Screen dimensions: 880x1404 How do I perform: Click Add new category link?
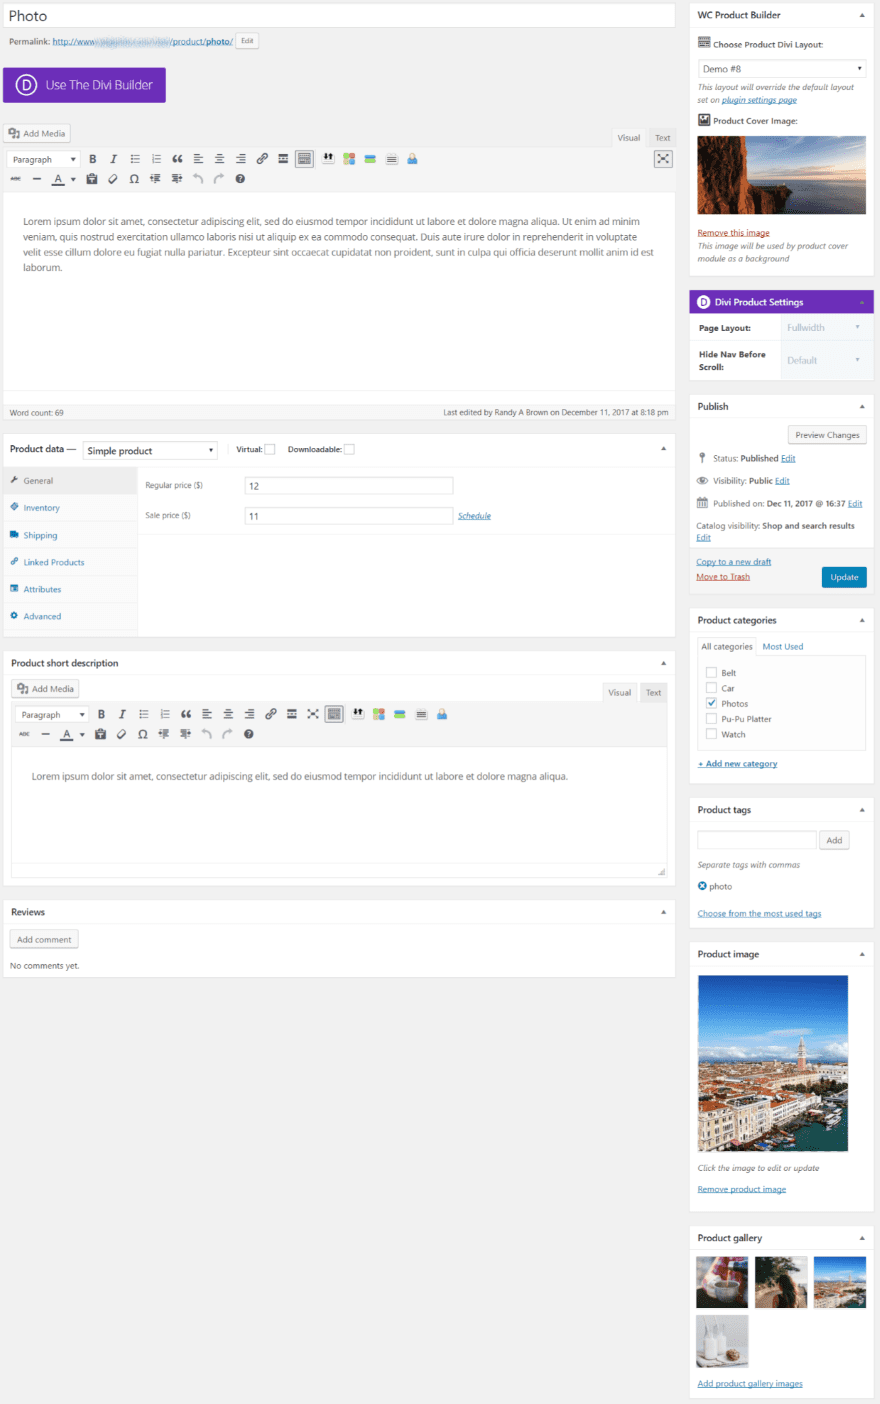coord(737,764)
